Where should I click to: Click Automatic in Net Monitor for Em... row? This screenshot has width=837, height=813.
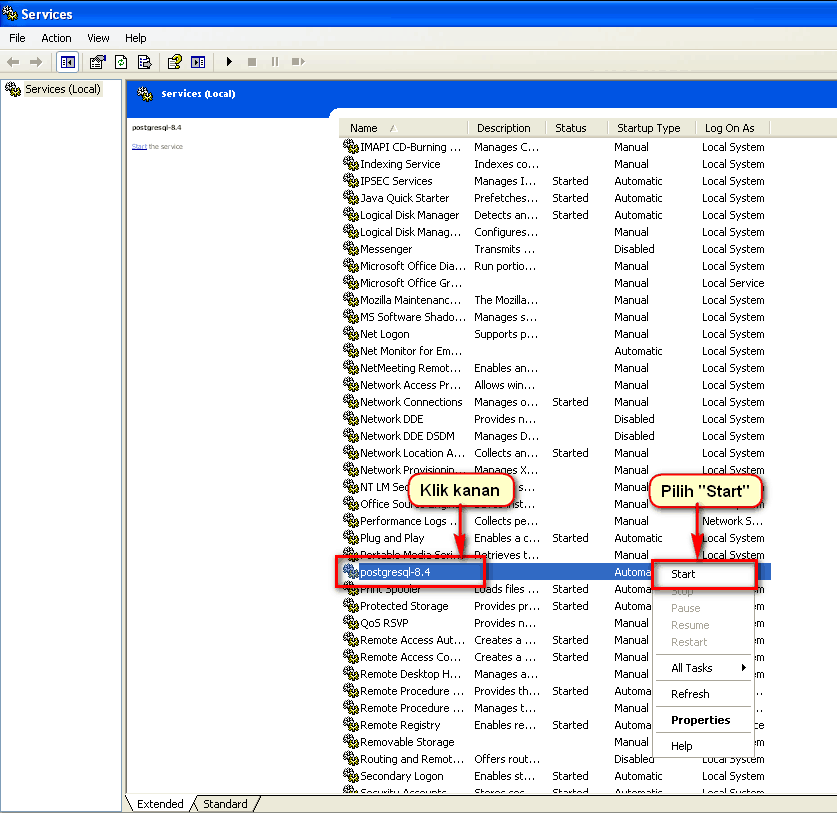click(638, 351)
